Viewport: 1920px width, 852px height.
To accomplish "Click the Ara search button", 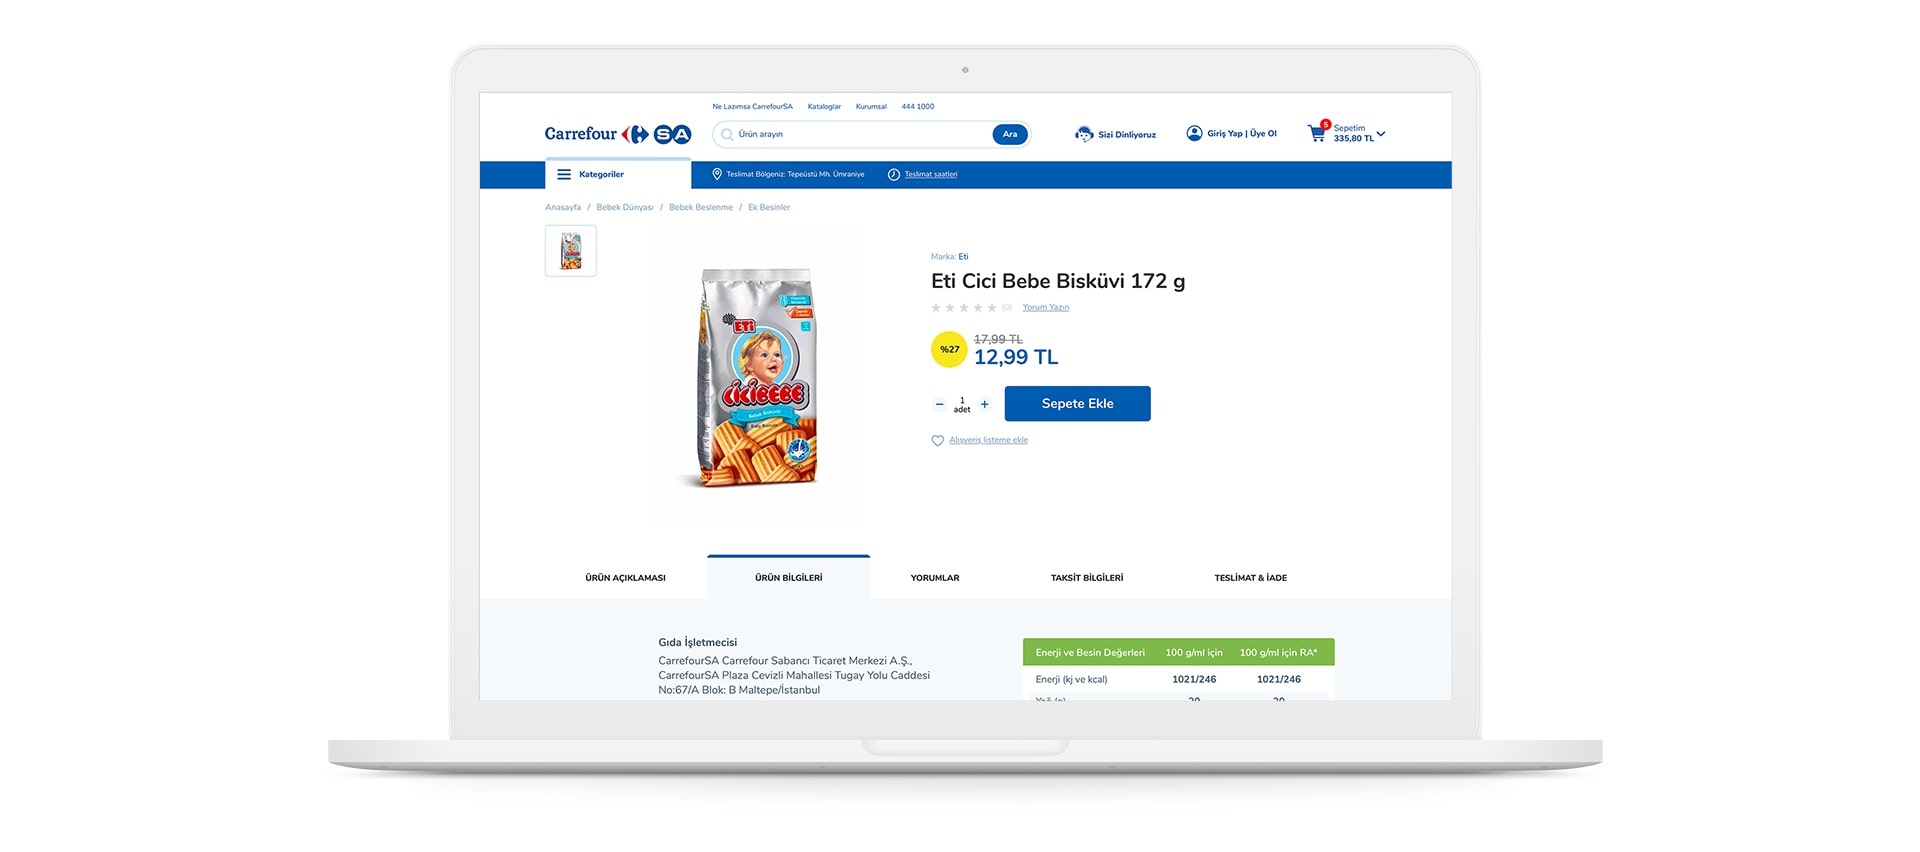I will (1010, 134).
